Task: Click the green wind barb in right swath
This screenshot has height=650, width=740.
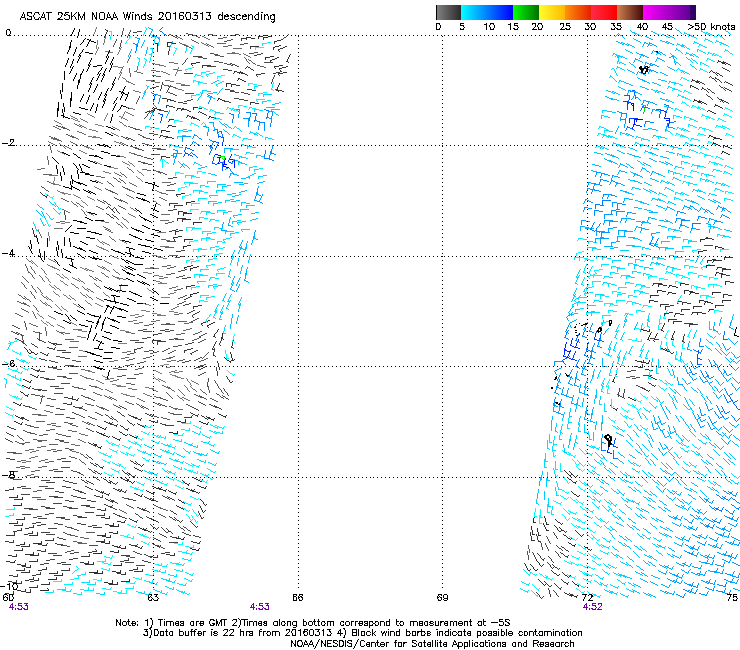Action: coord(644,109)
